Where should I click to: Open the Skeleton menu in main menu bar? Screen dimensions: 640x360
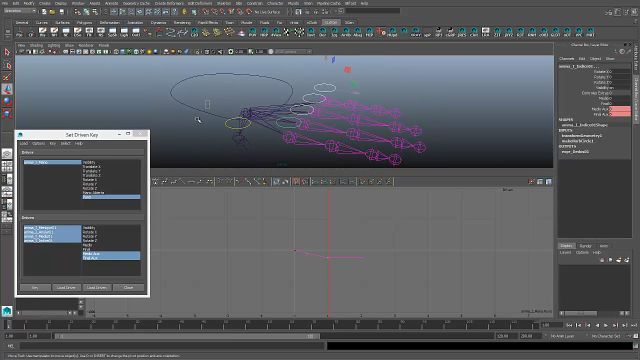click(224, 3)
